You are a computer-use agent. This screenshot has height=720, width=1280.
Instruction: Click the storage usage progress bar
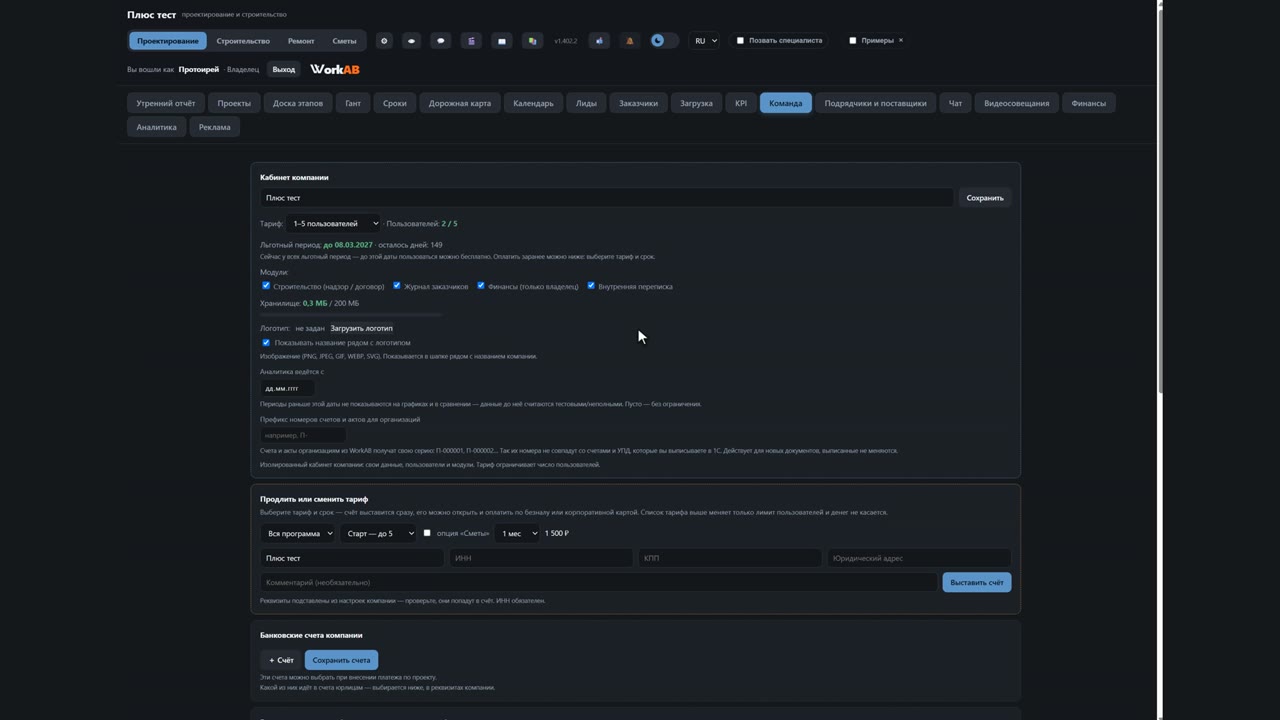[350, 314]
